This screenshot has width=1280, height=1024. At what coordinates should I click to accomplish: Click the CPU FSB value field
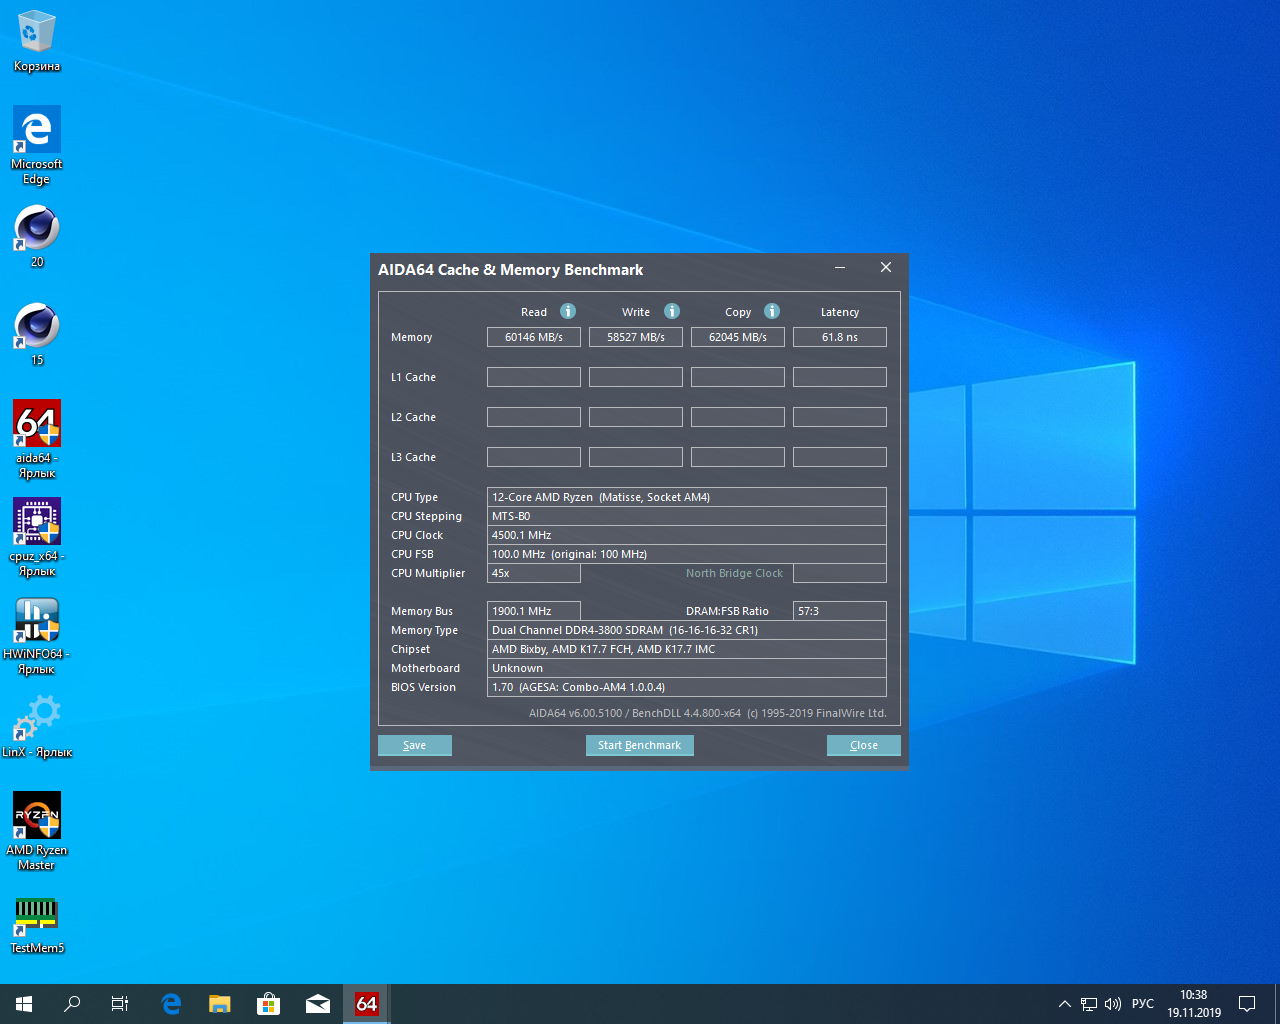click(687, 554)
